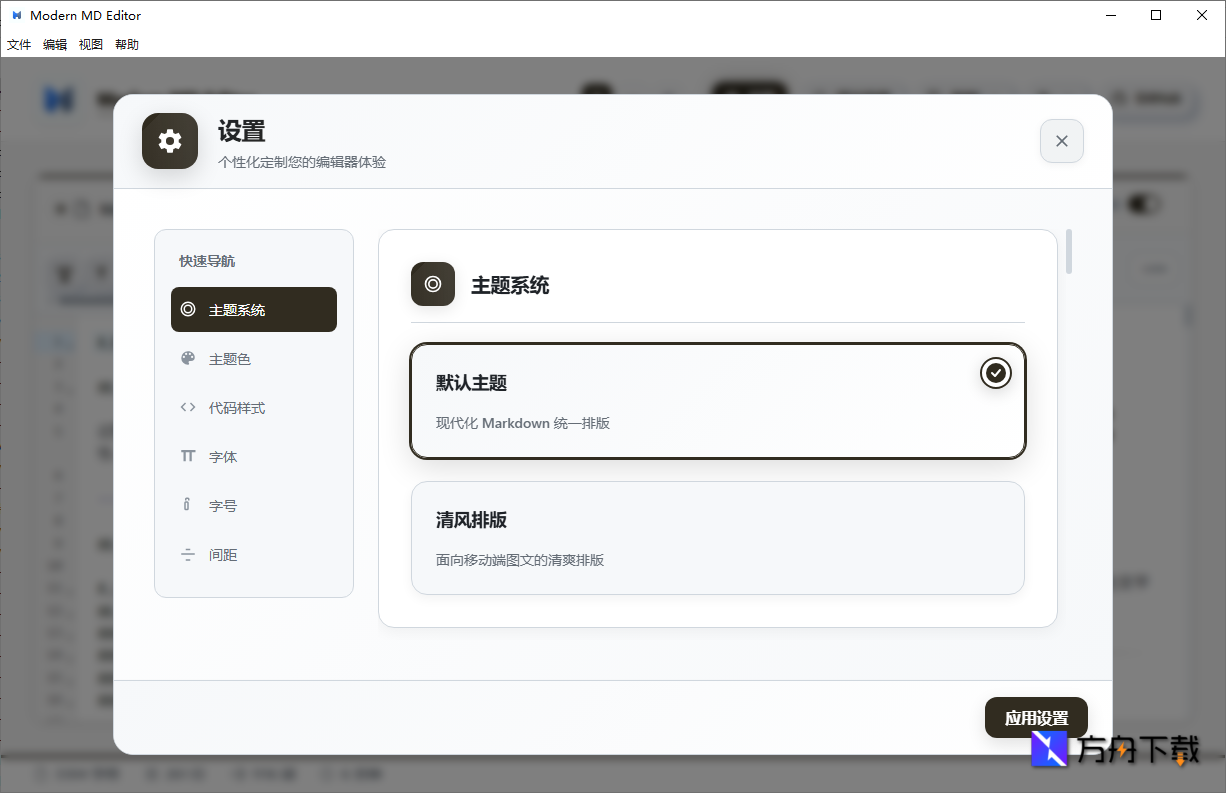Click the gear icon in the settings header
The width and height of the screenshot is (1226, 793).
pyautogui.click(x=169, y=141)
